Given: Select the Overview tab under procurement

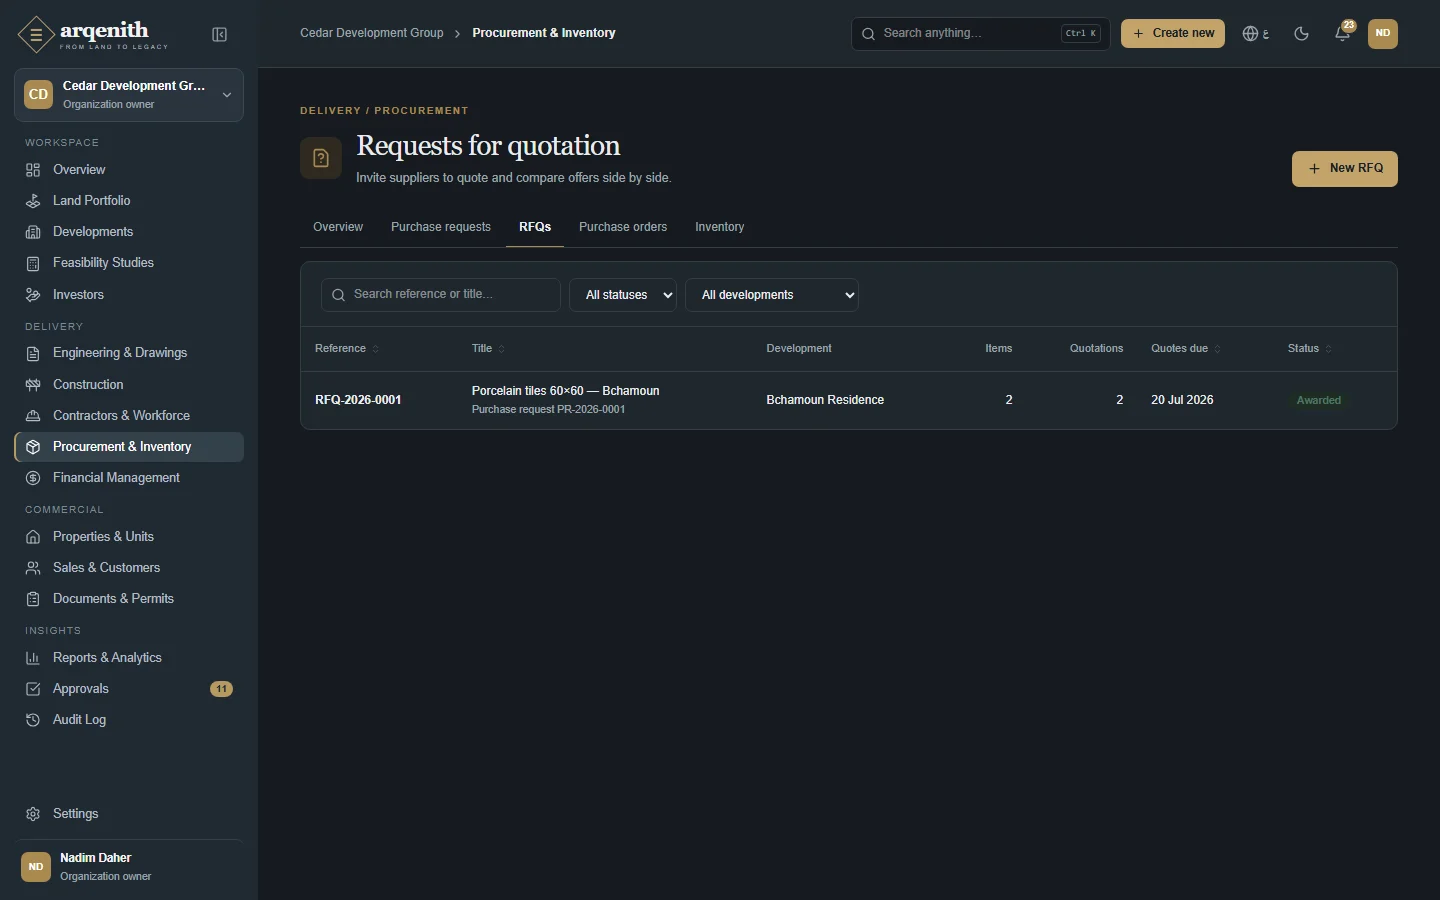Looking at the screenshot, I should (338, 227).
